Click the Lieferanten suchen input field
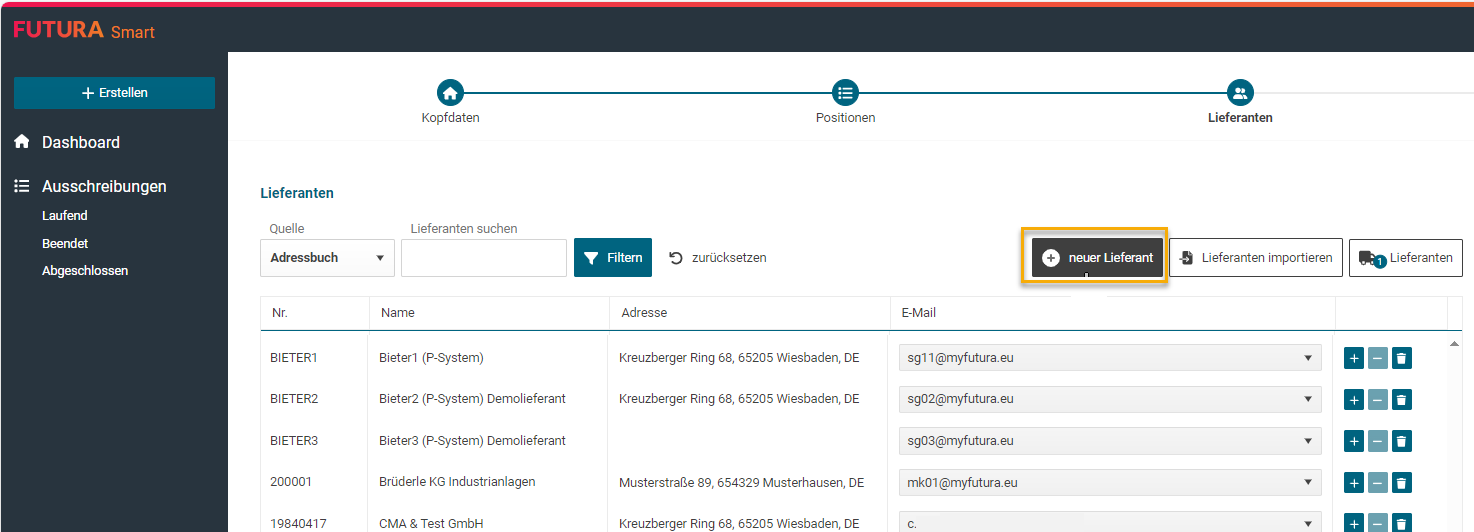1474x532 pixels. click(x=484, y=258)
